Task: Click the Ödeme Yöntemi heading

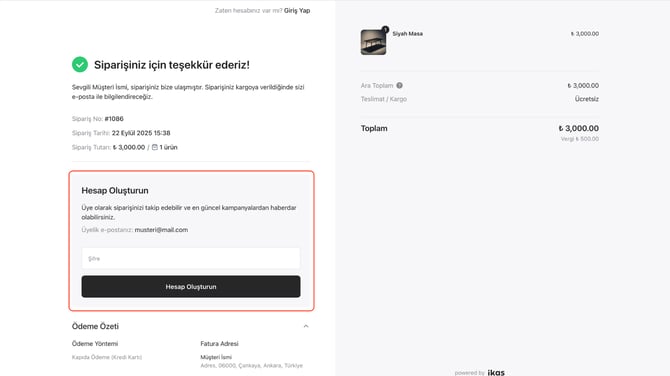Action: 95,344
